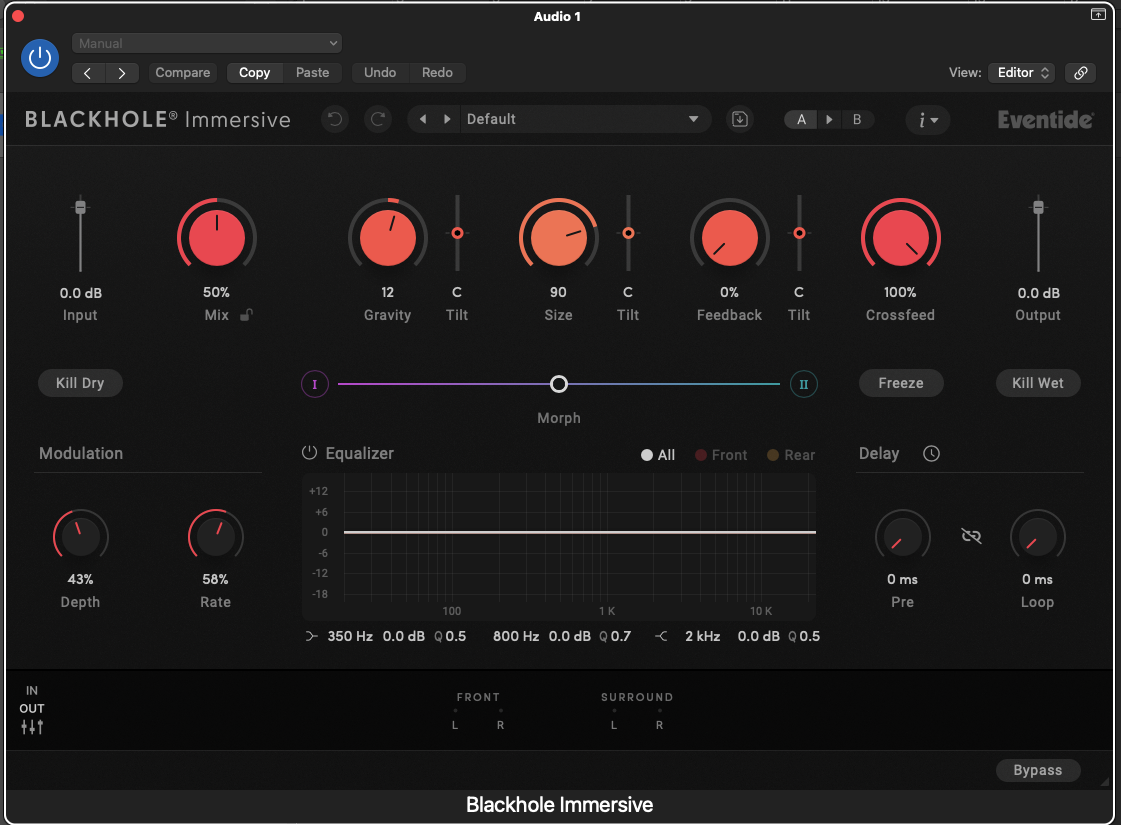Screen dimensions: 1121x825
Task: Toggle the delay link icon
Action: [972, 535]
